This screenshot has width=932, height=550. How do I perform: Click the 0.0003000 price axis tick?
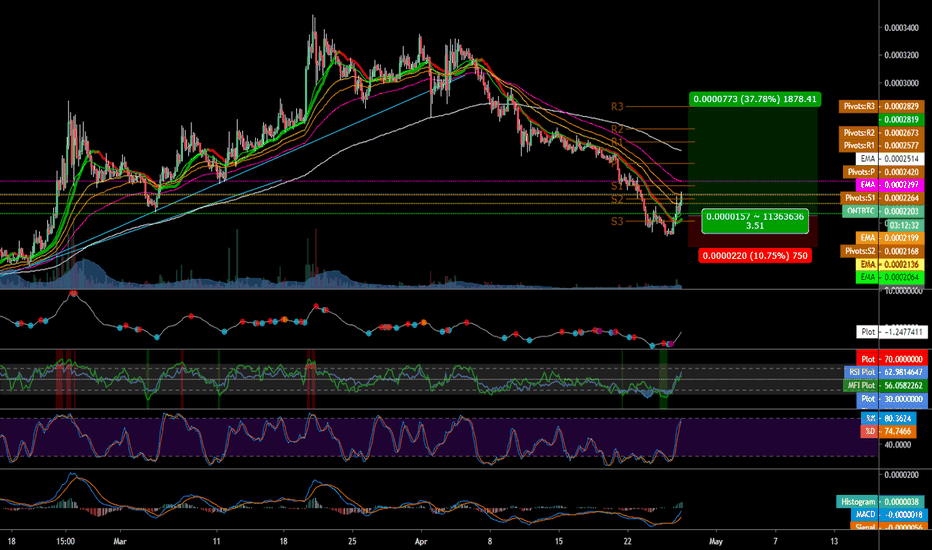coord(901,83)
